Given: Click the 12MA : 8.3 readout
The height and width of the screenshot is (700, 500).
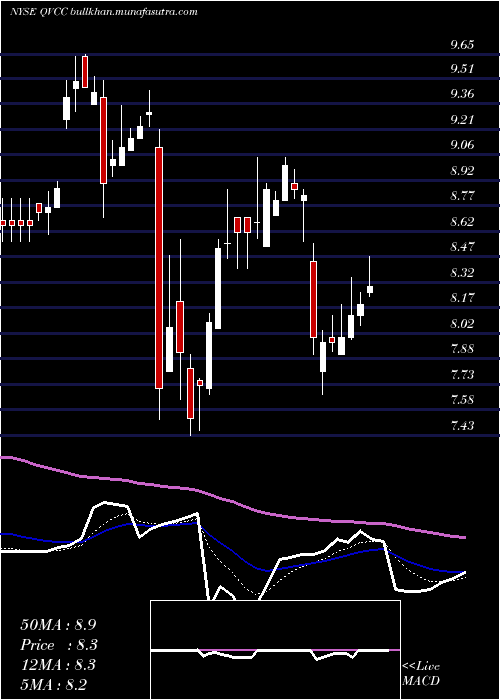Looking at the screenshot, I should (58, 665).
